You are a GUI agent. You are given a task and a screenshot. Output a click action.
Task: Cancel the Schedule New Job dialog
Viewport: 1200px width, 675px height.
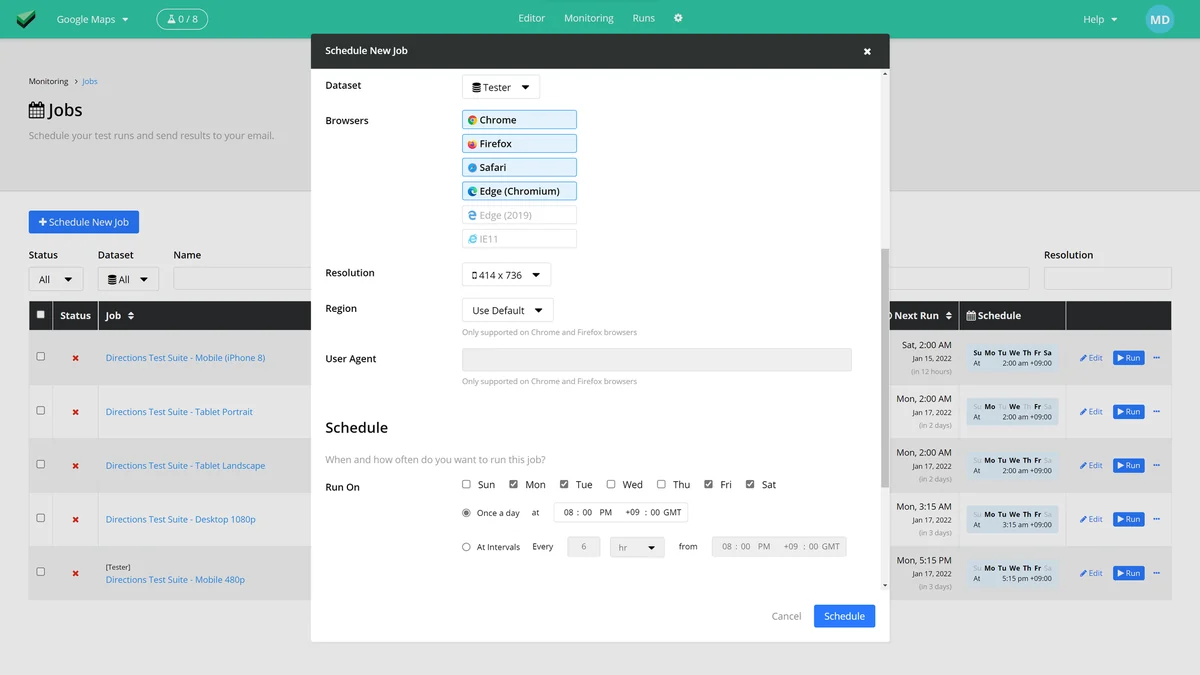tap(786, 616)
